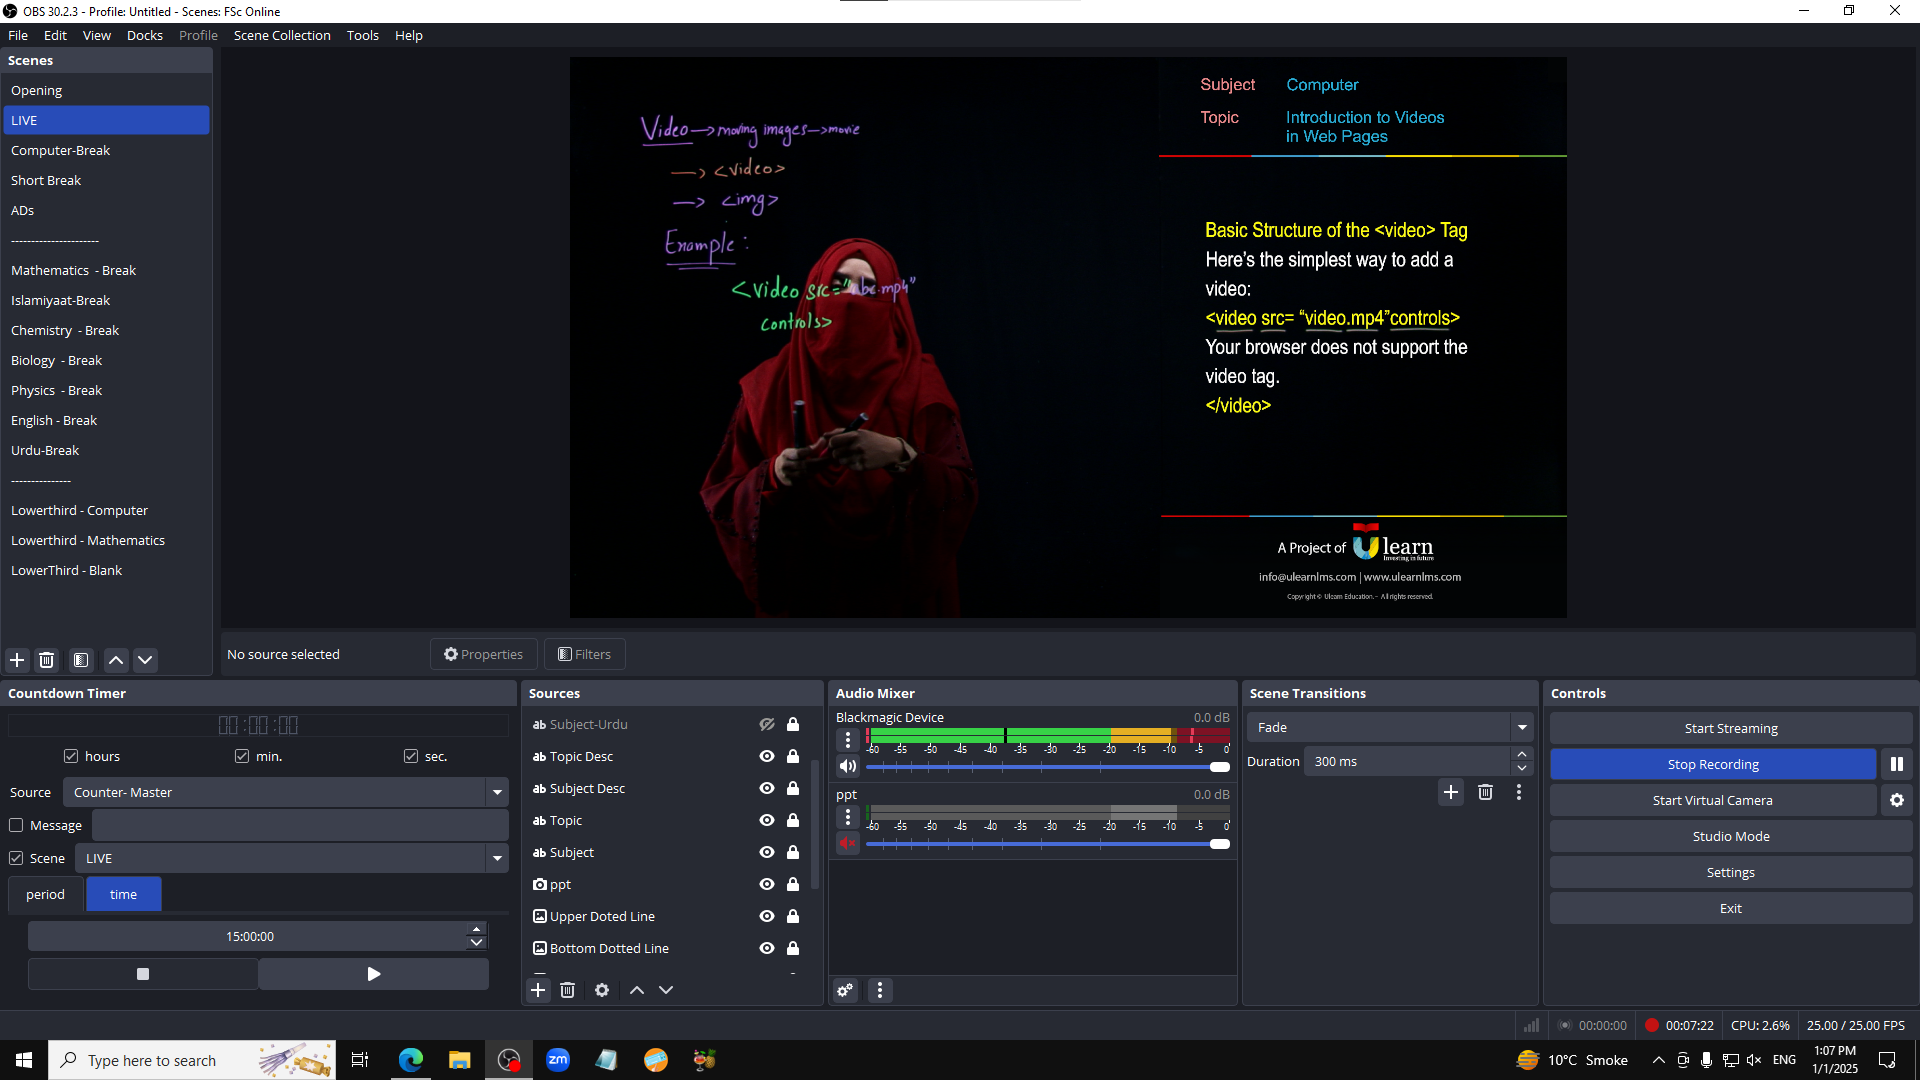Open the Docks menu
Screen dimensions: 1920x1080
pos(145,35)
